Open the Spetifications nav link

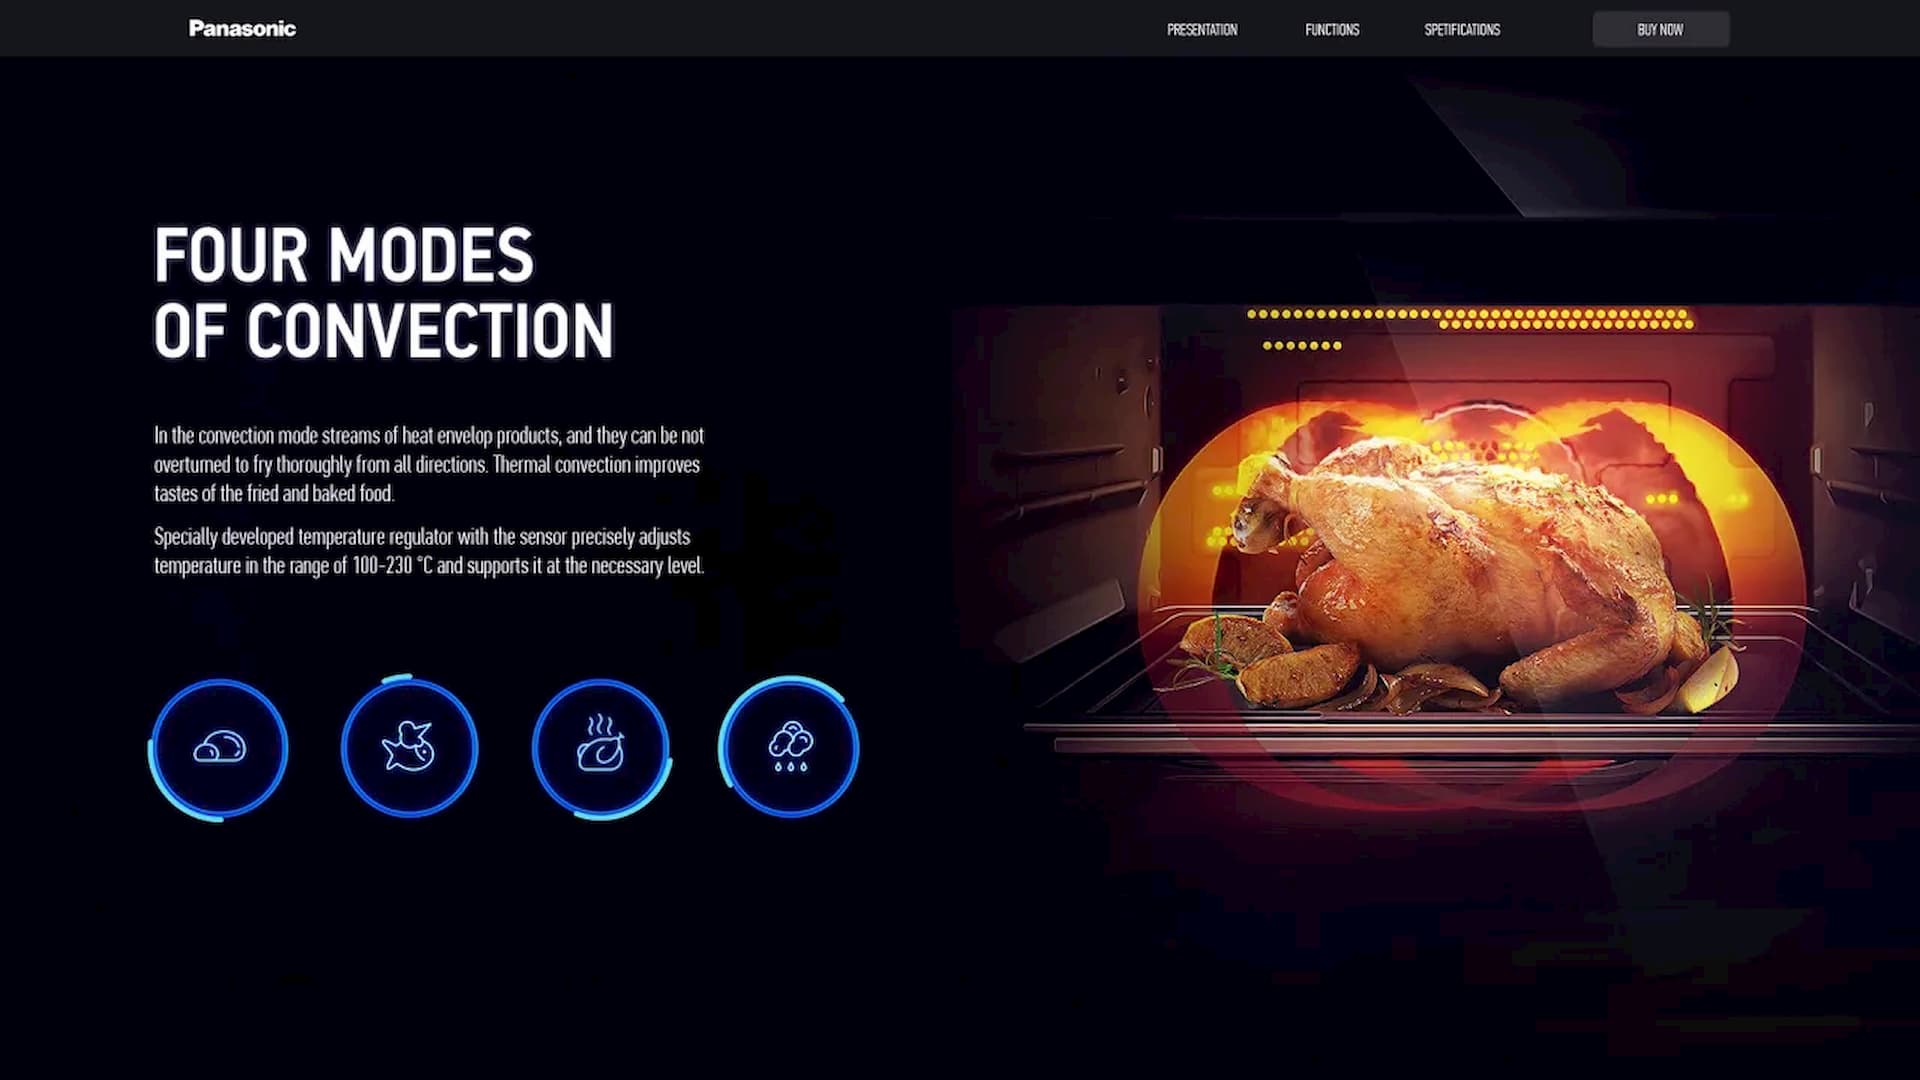1462,30
